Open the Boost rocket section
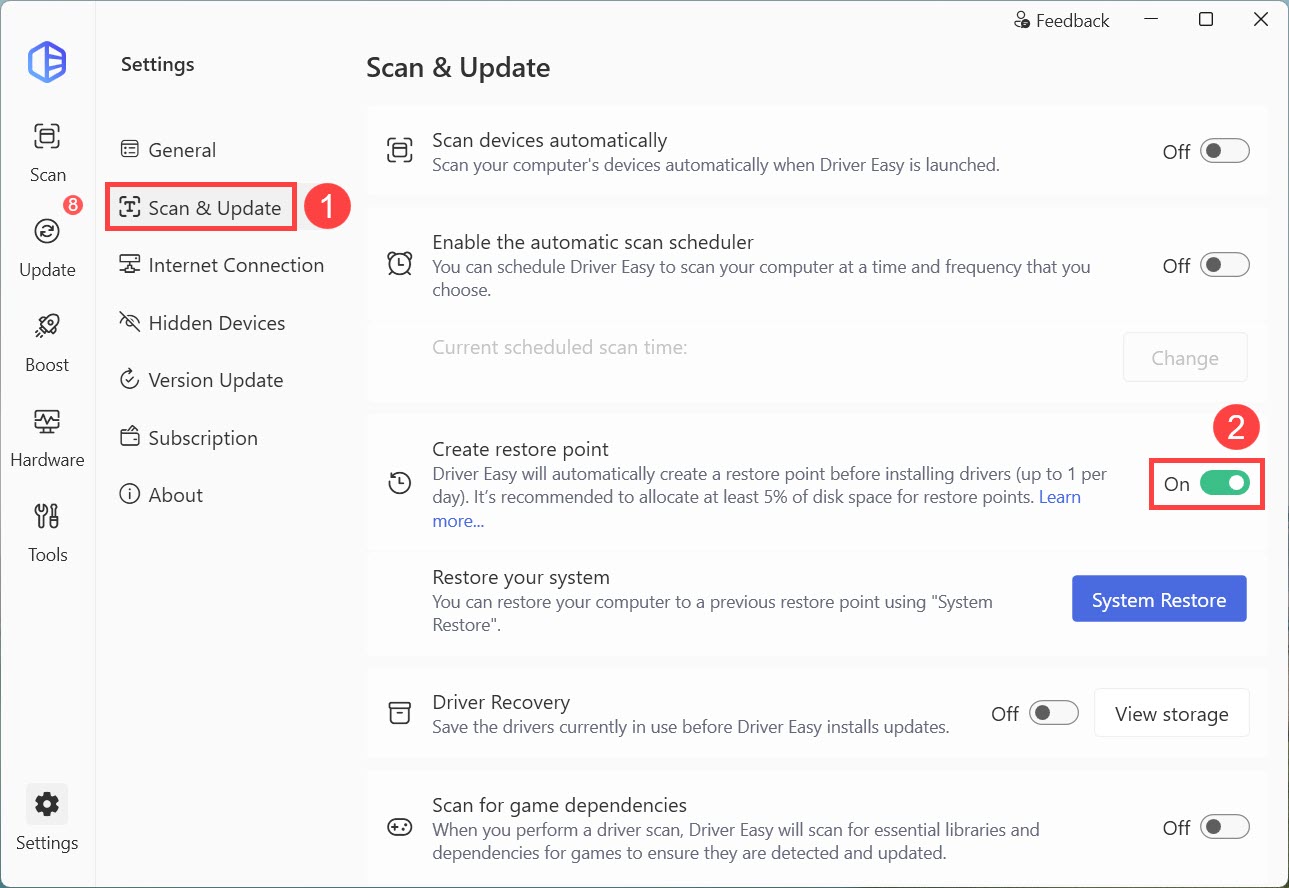The height and width of the screenshot is (888, 1289). (47, 342)
